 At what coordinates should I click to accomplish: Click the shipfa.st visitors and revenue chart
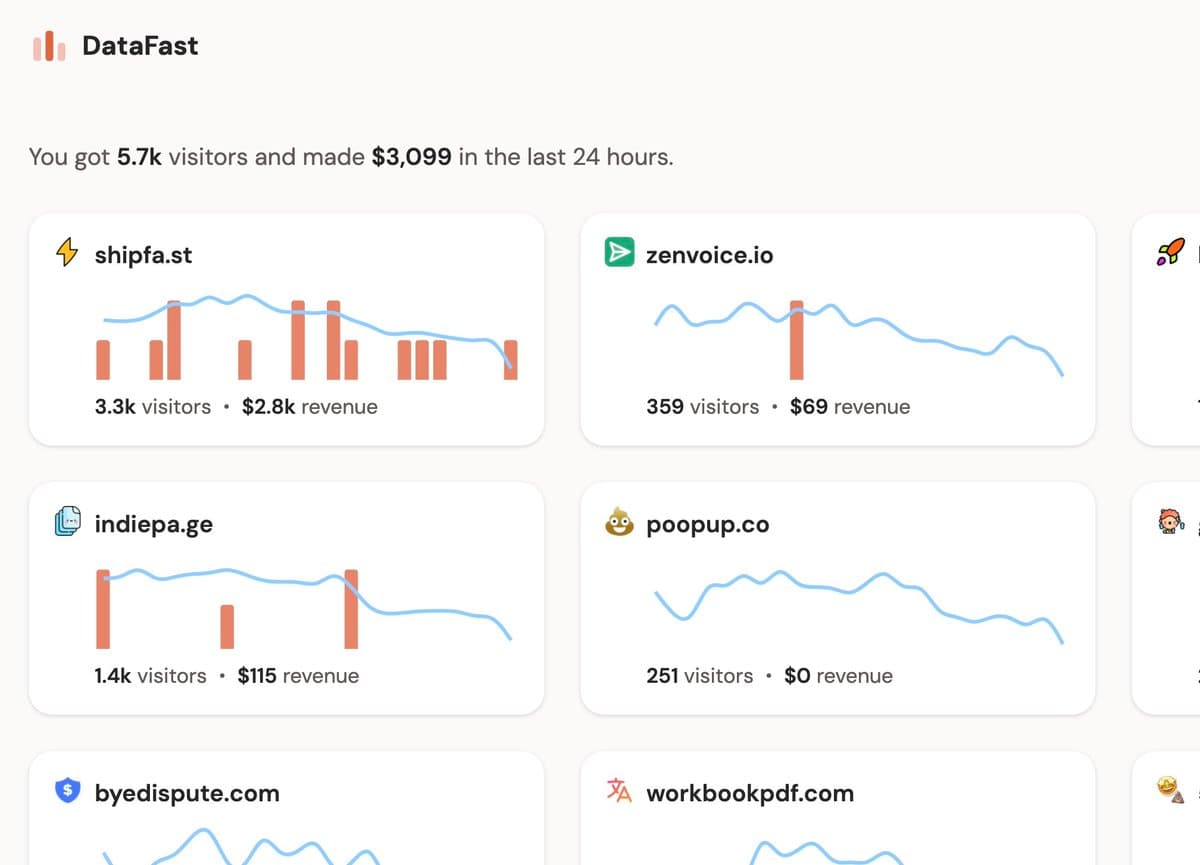[307, 337]
